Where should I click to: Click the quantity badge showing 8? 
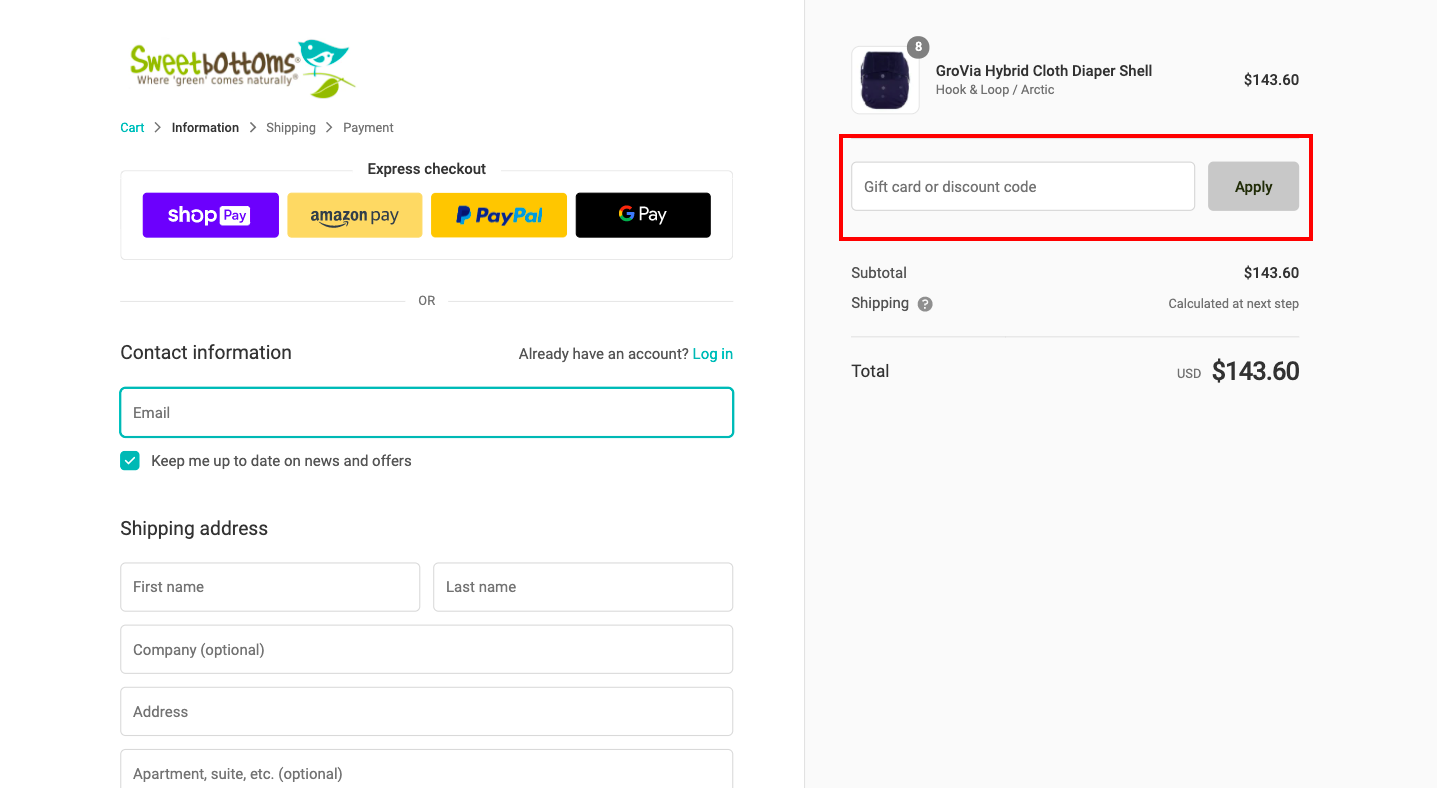(918, 47)
